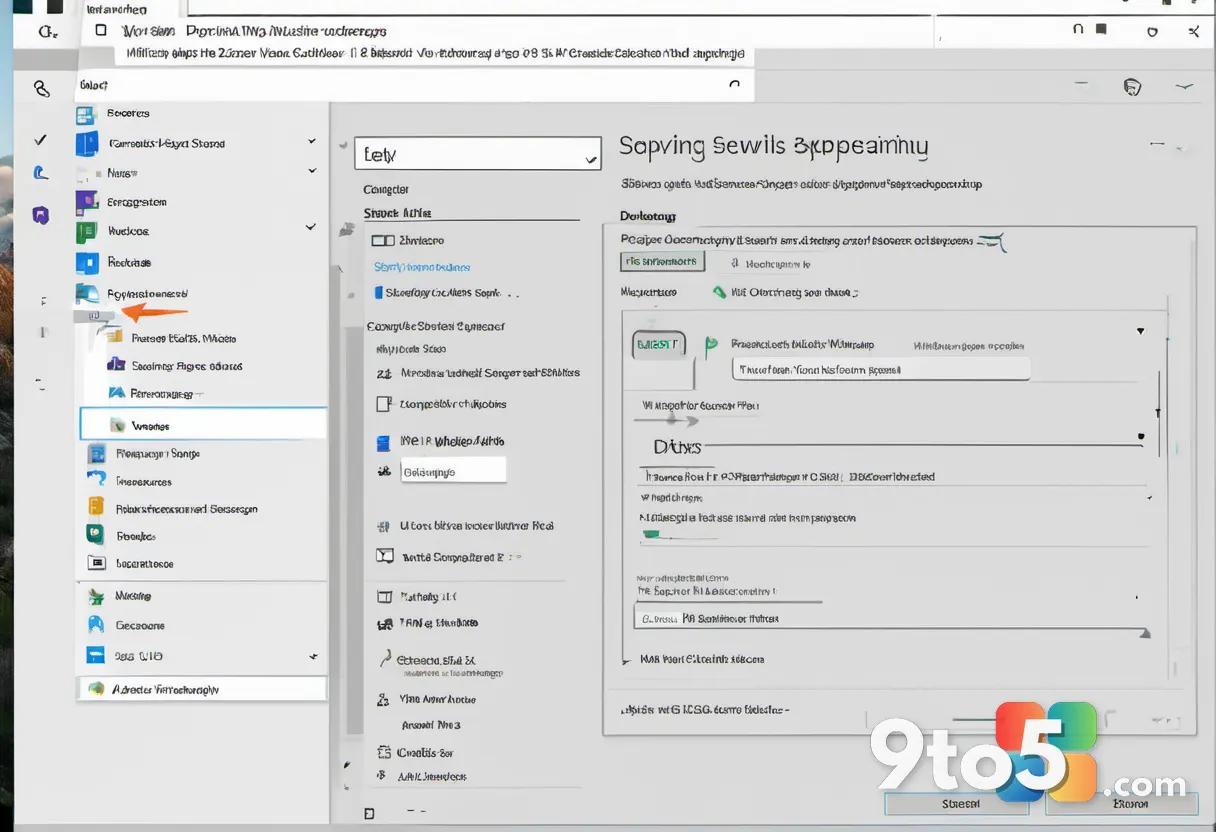Open the purple shield icon in left rail
Screen dimensions: 1216x832
(x=41, y=214)
